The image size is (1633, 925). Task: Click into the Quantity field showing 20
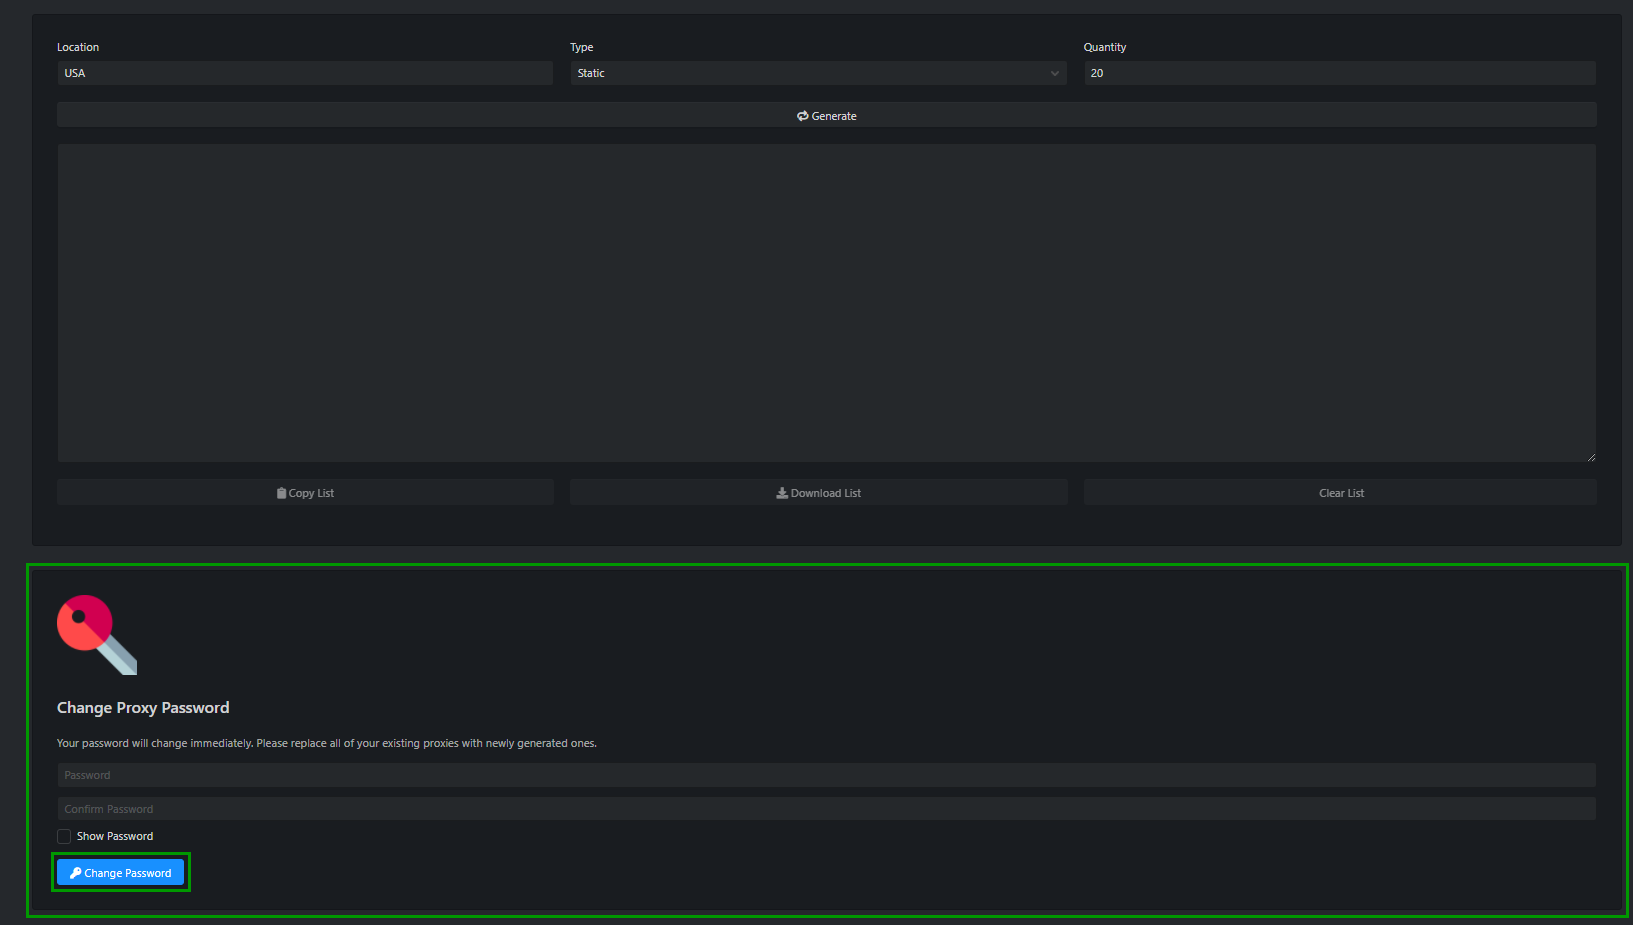point(1338,73)
